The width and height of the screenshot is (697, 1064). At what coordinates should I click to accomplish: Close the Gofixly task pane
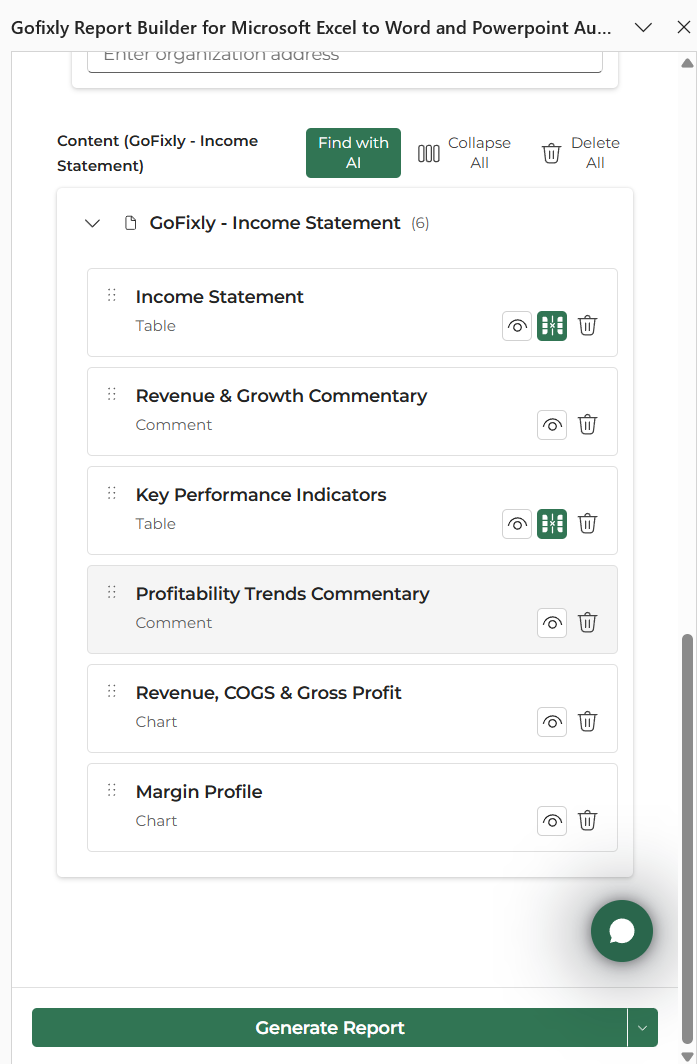(x=684, y=27)
